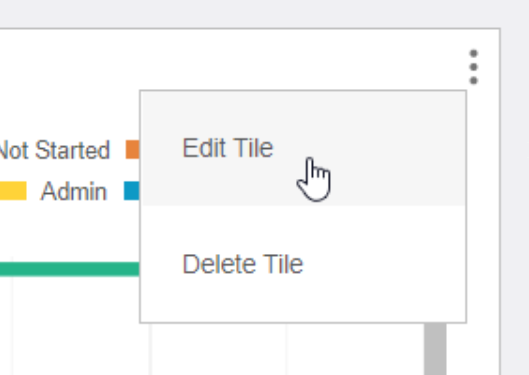529x375 pixels.
Task: Click the yellow legend swatch before Admin
Action: tap(13, 191)
